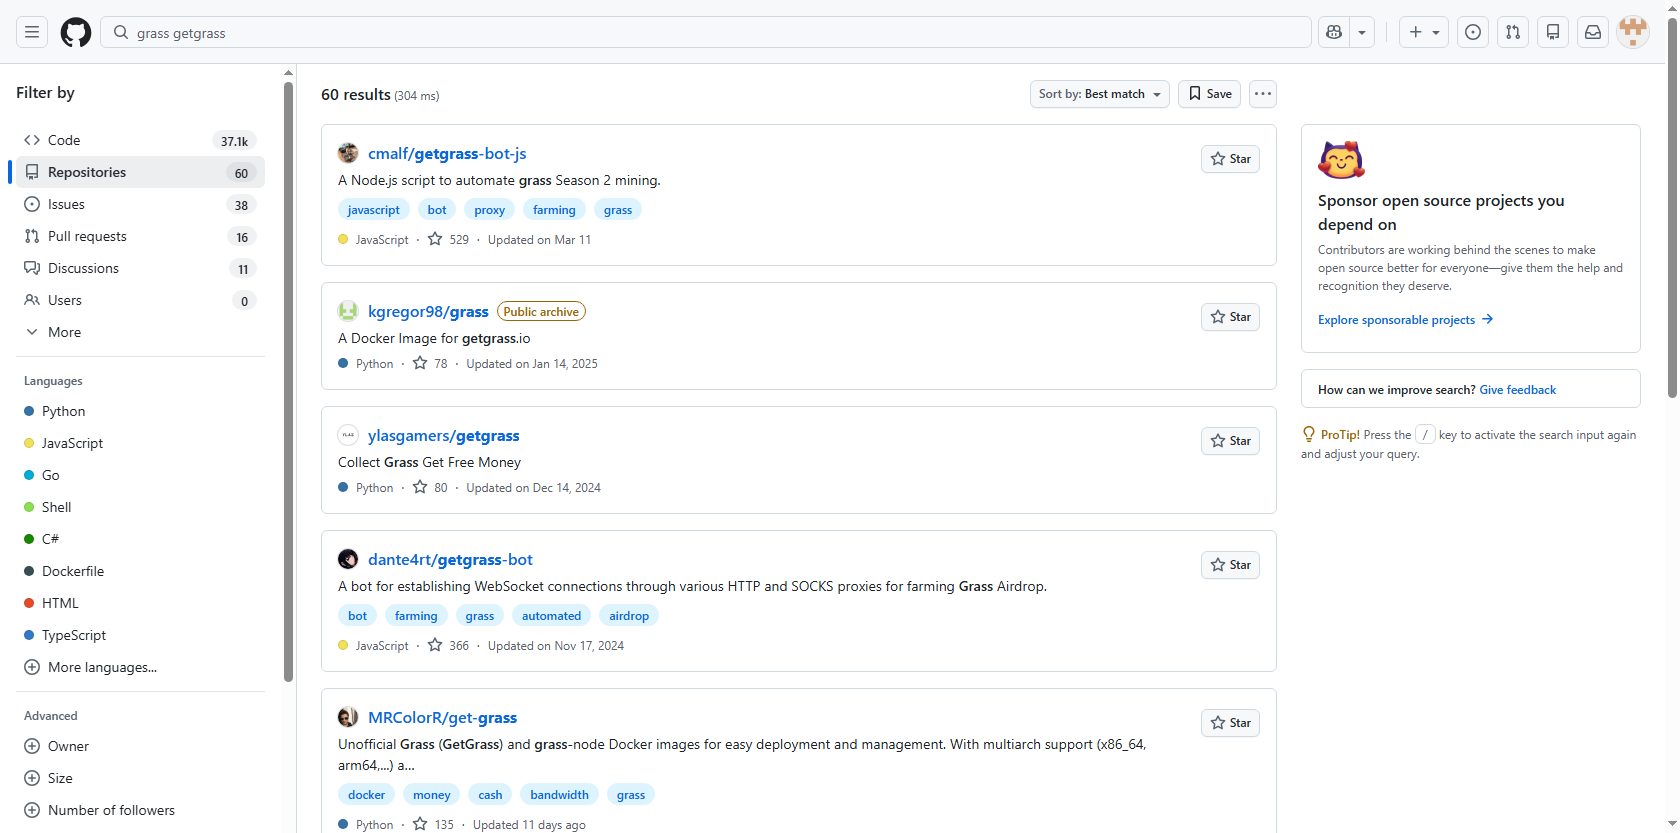Viewport: 1680px width, 833px height.
Task: Open the three-dot more options menu
Action: 1263,94
